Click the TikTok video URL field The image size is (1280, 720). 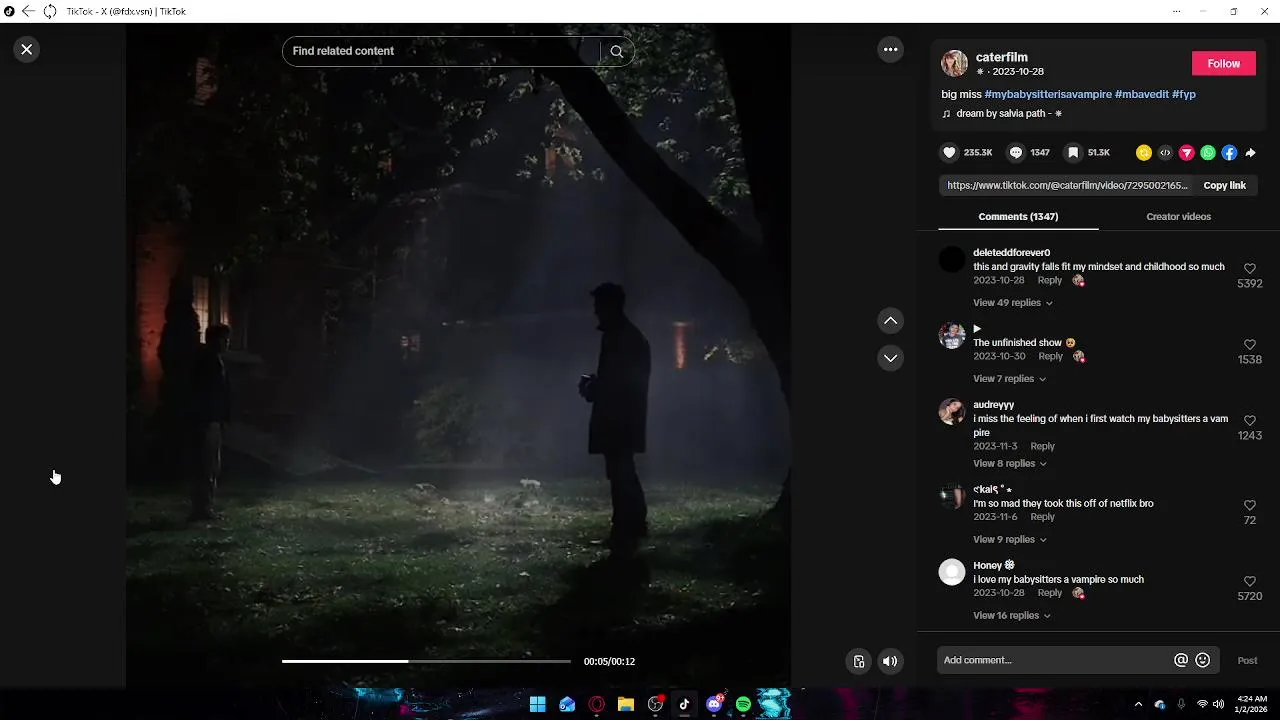coord(1066,186)
